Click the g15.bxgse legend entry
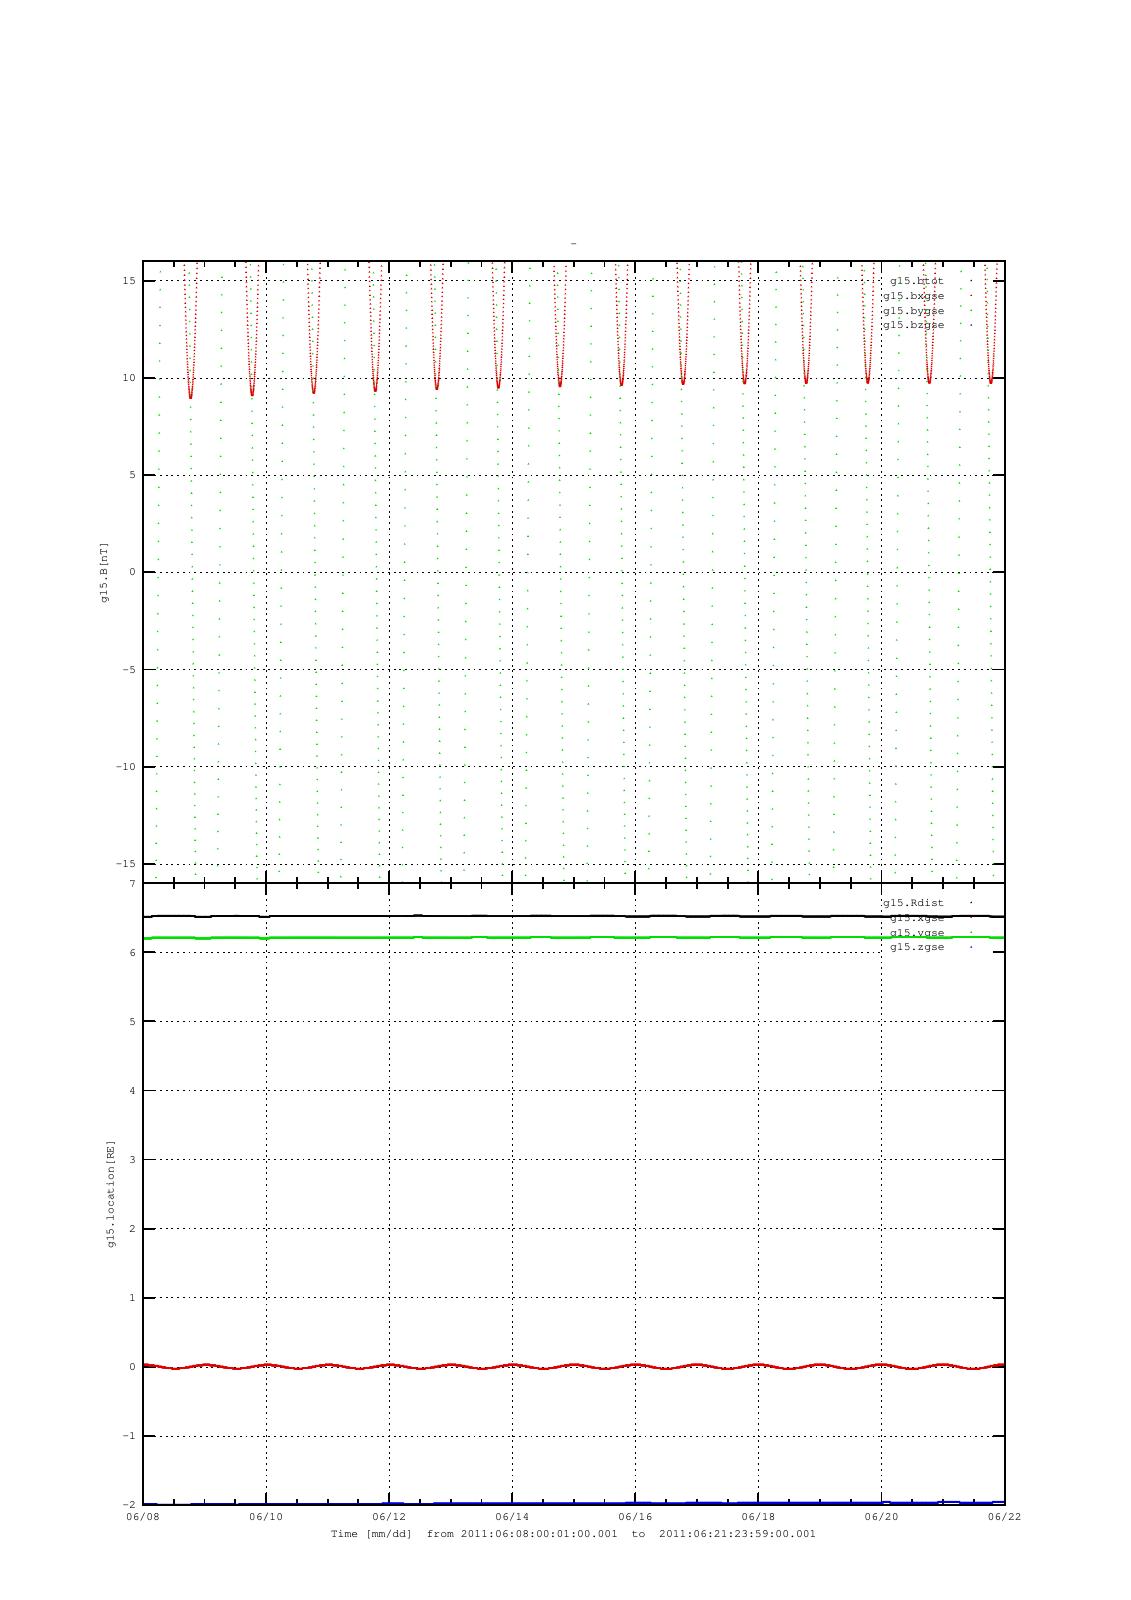This screenshot has width=1131, height=1600. pyautogui.click(x=913, y=296)
